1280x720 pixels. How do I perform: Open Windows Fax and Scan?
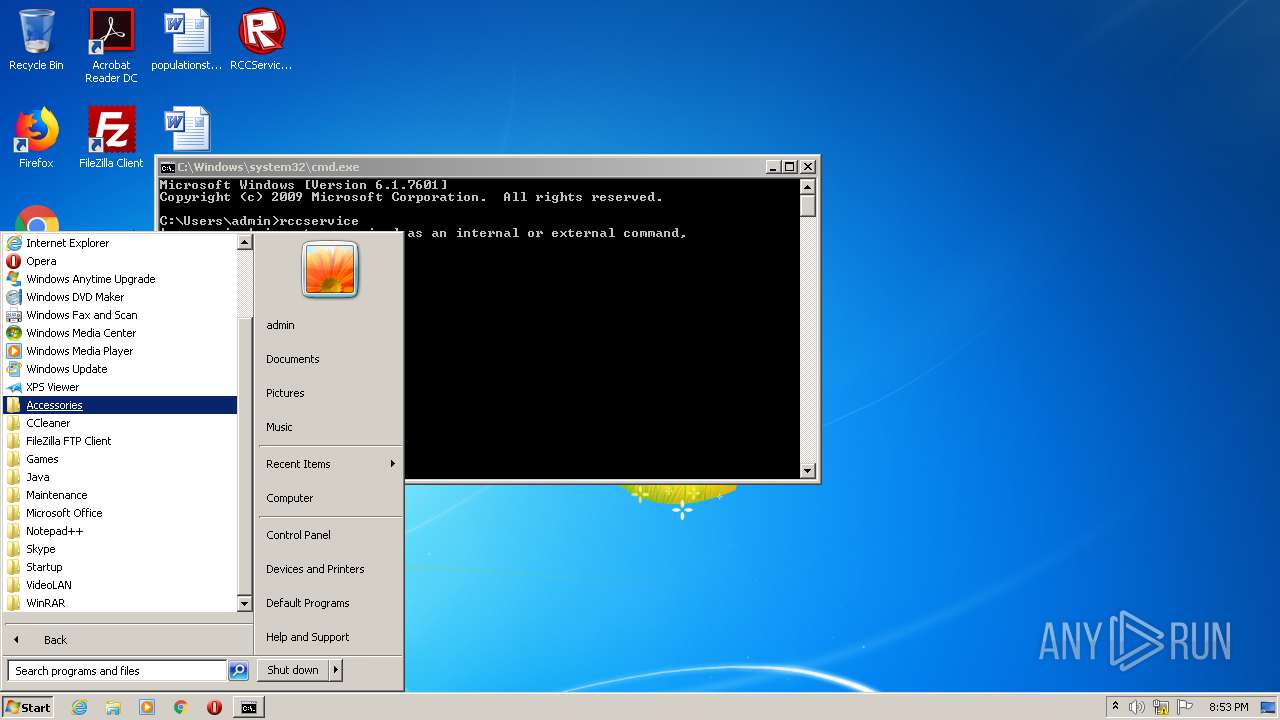tap(120, 315)
